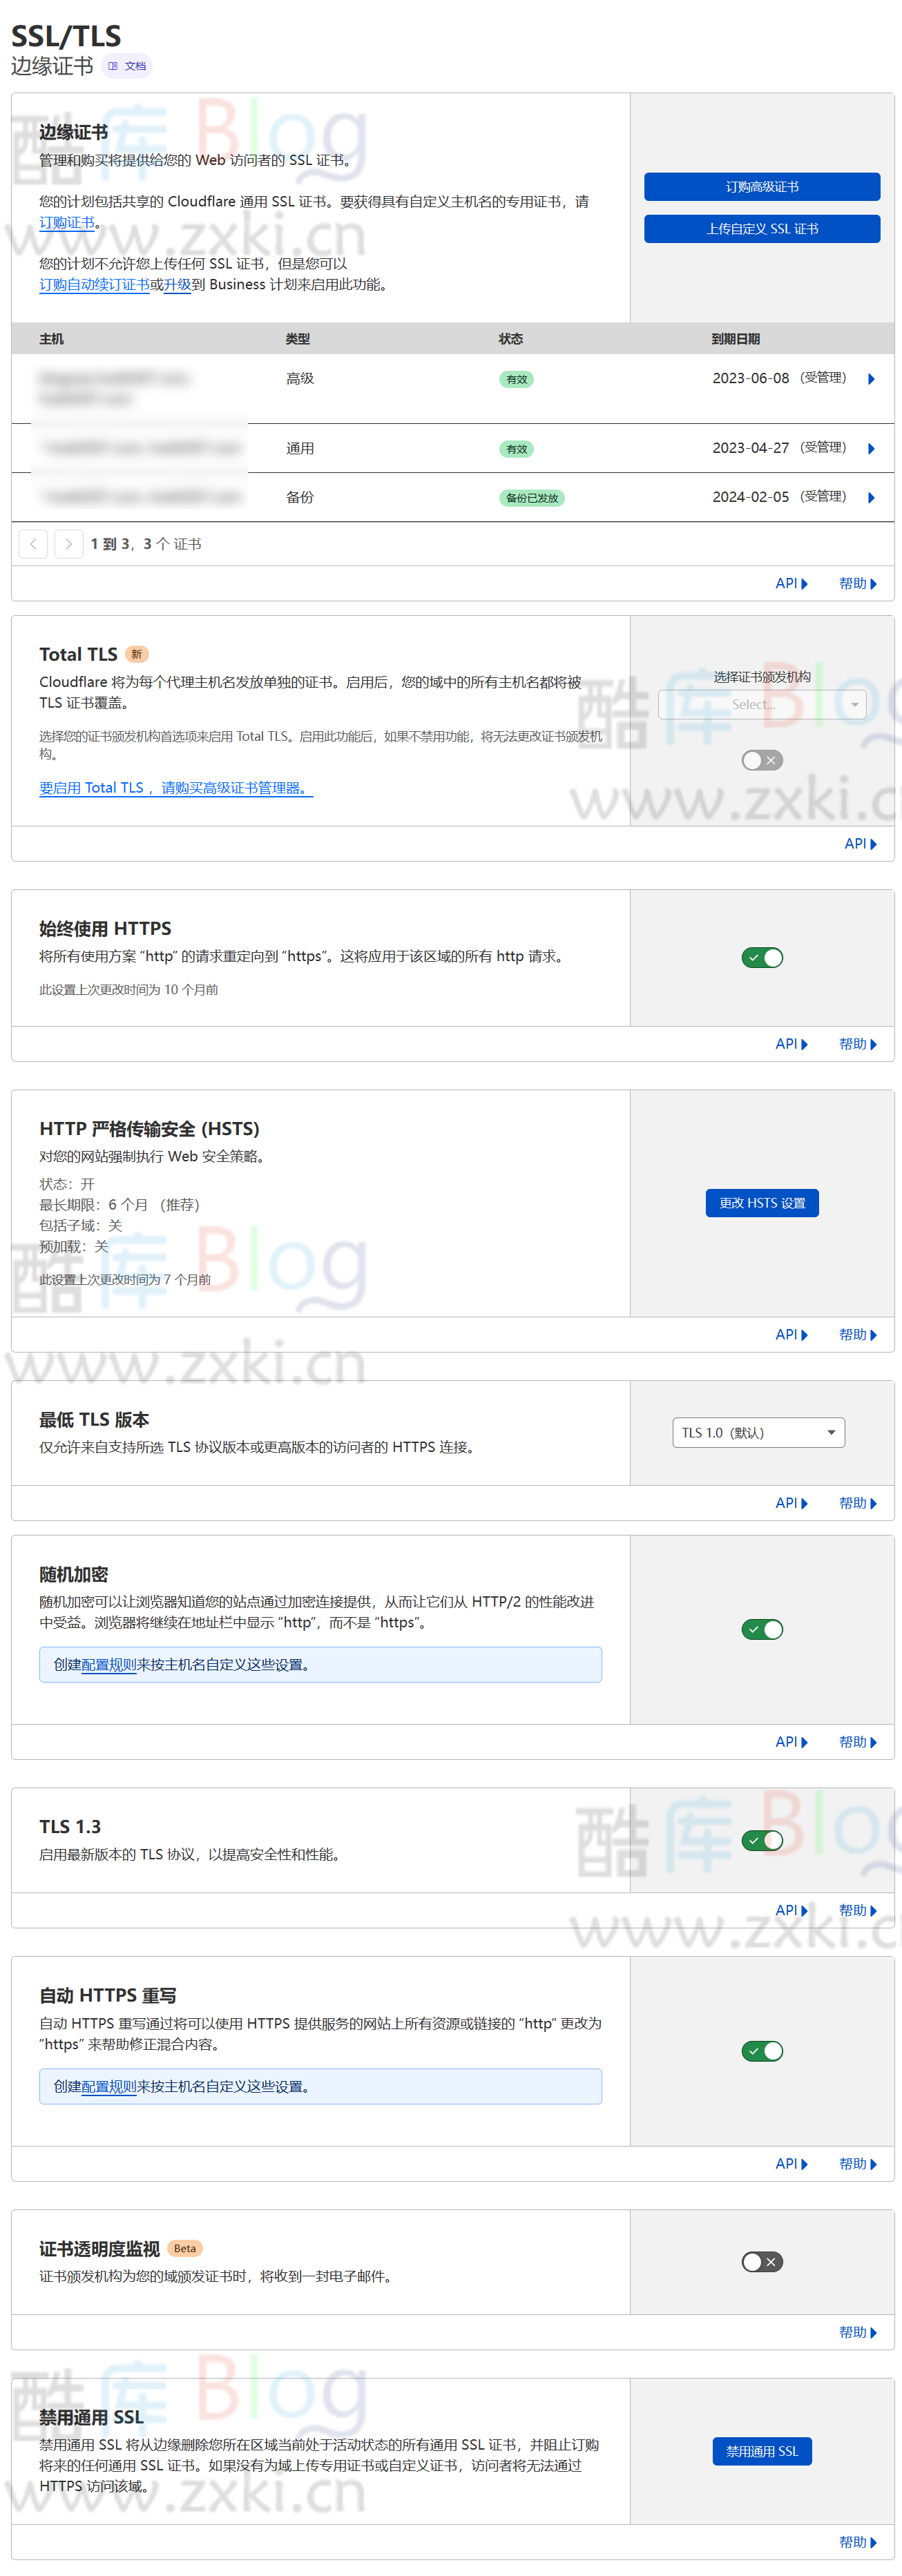This screenshot has width=902, height=2576.
Task: Toggle the Total TLS switch
Action: tap(762, 761)
